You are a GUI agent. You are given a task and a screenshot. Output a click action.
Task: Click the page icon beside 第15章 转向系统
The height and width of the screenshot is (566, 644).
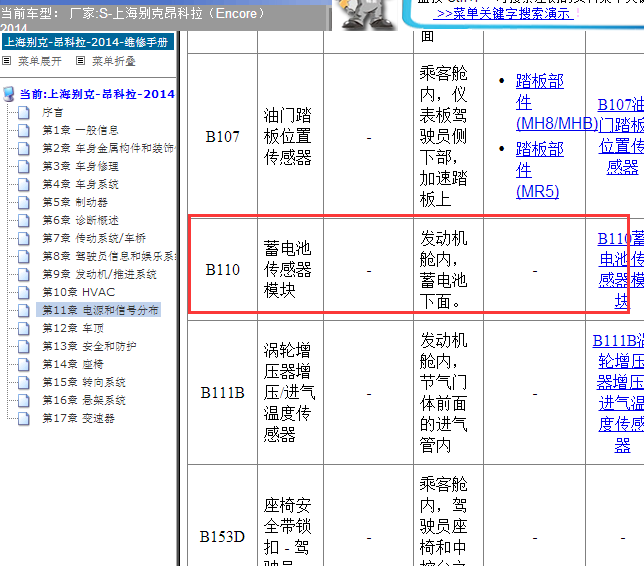24,382
